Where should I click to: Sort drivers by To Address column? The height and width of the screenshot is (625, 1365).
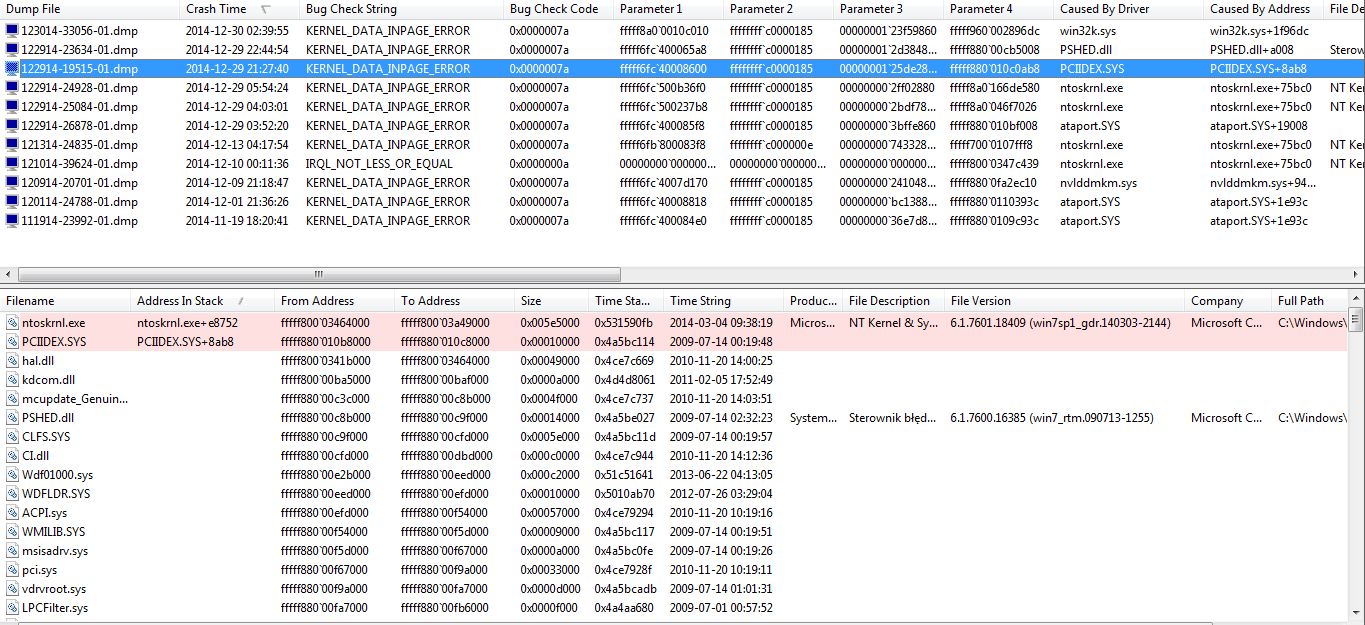[455, 301]
